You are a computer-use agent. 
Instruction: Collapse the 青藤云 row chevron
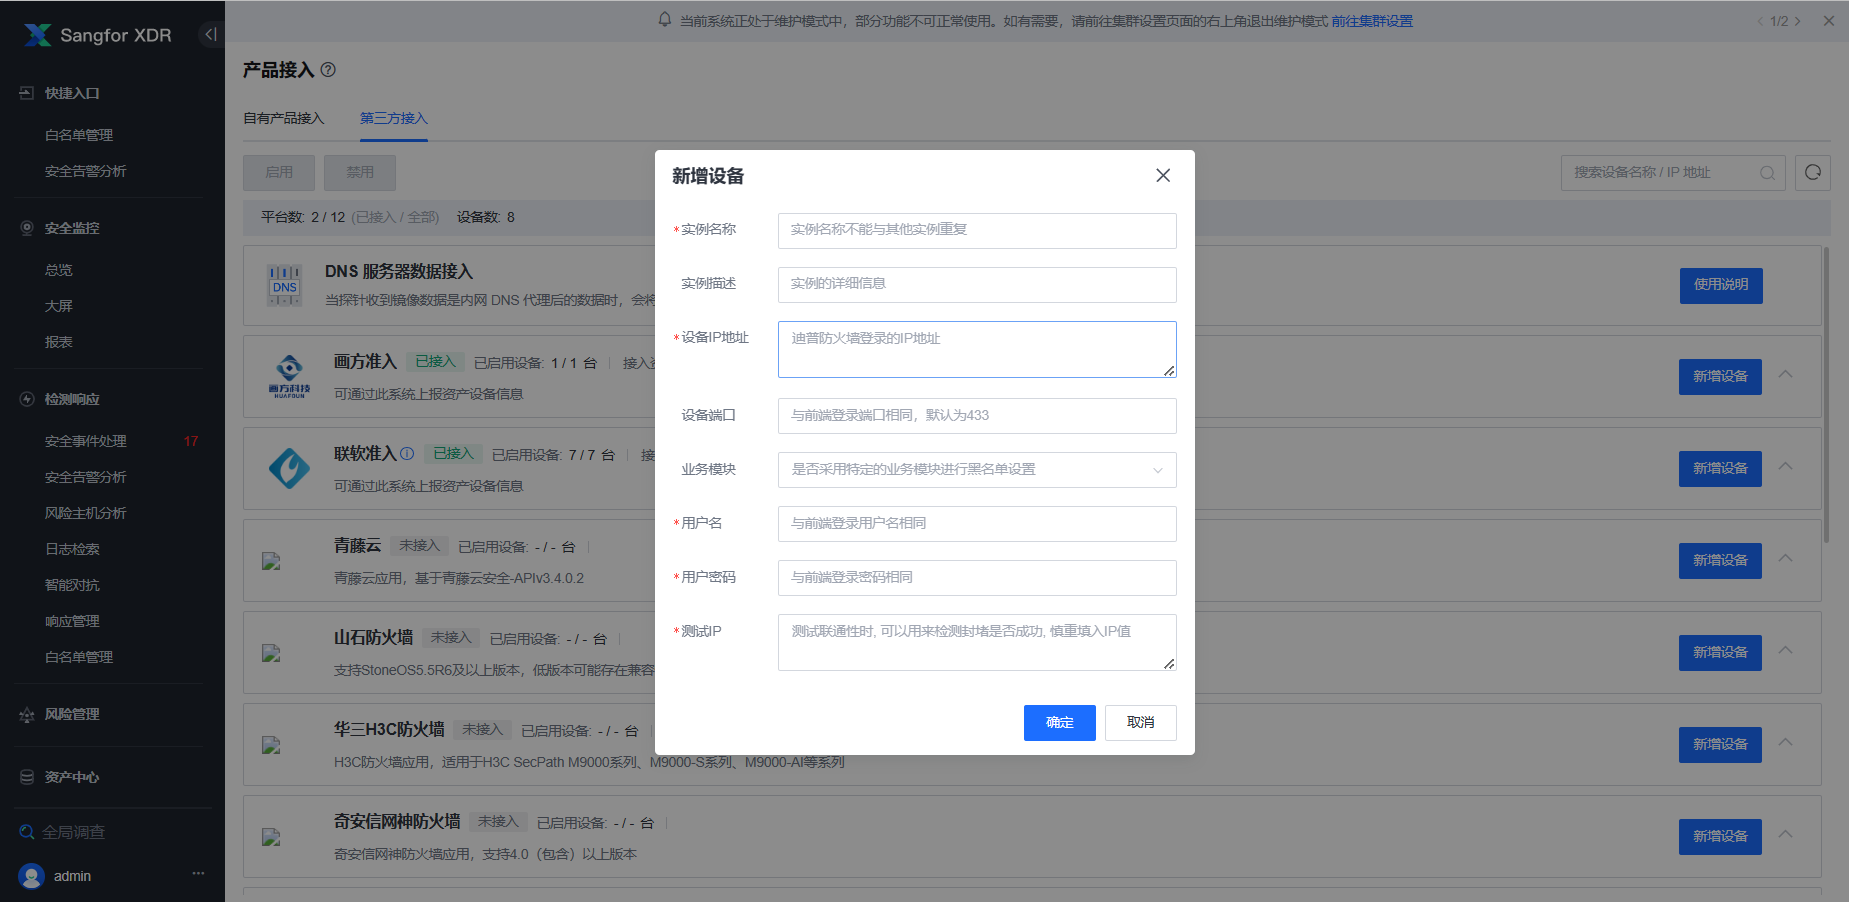click(x=1786, y=558)
